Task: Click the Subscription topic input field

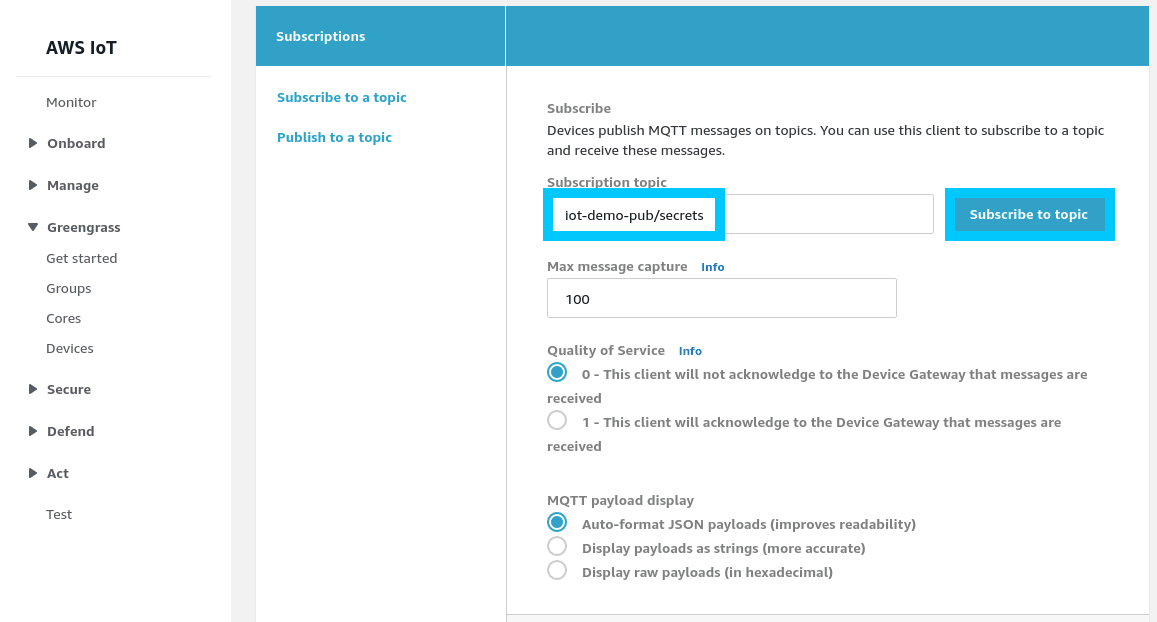Action: click(740, 215)
